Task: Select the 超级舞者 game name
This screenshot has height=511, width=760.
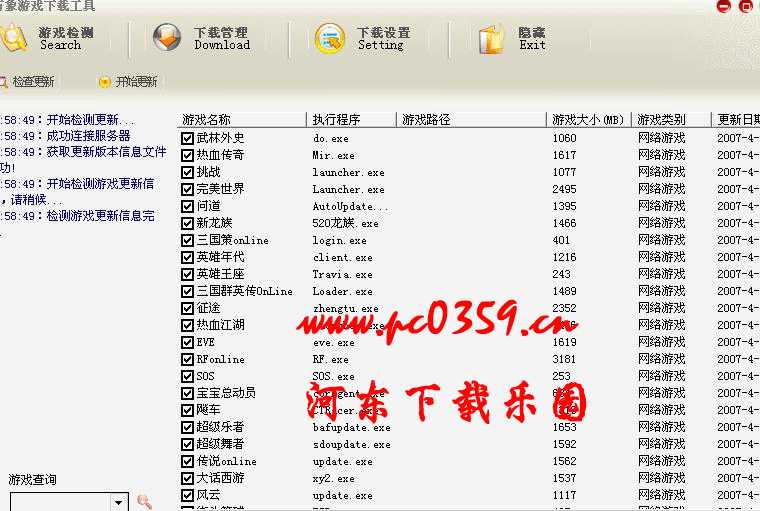Action: (x=221, y=444)
